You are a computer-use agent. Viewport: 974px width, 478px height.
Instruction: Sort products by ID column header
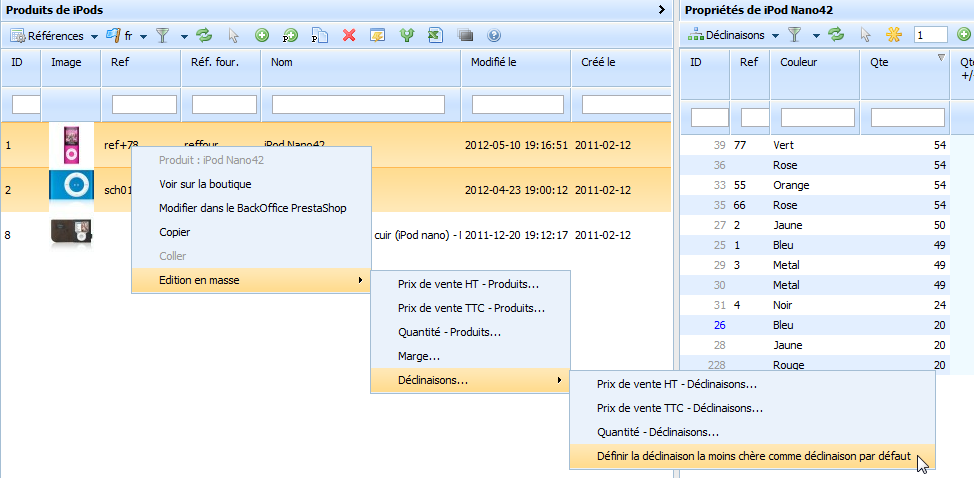pyautogui.click(x=21, y=68)
